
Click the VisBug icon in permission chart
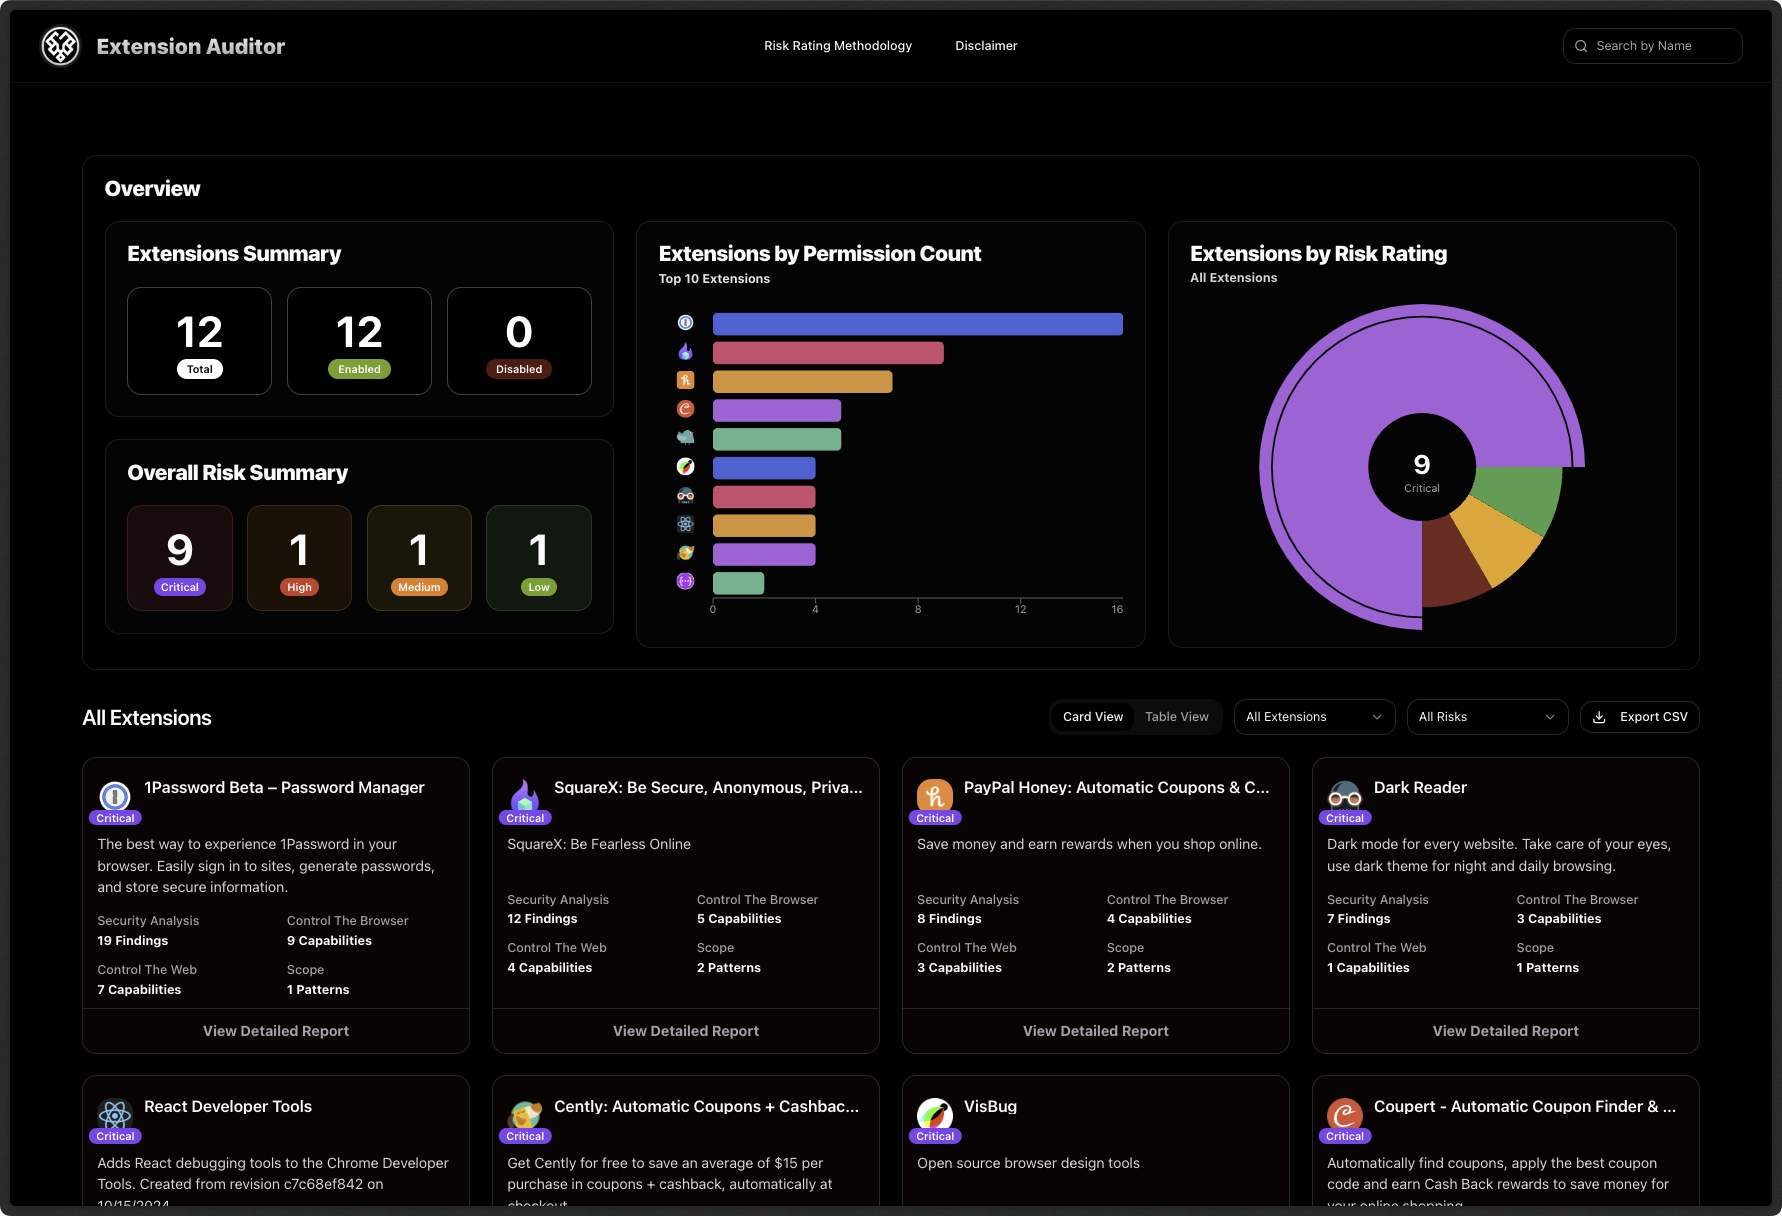(x=685, y=466)
